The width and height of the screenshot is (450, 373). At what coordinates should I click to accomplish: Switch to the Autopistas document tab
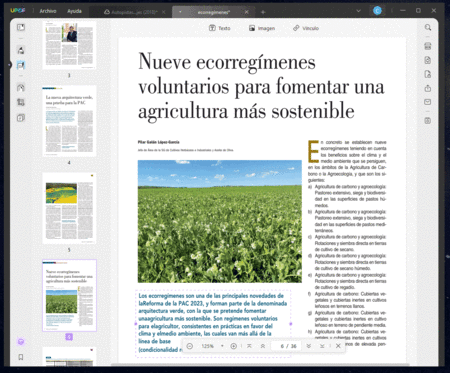(x=130, y=12)
